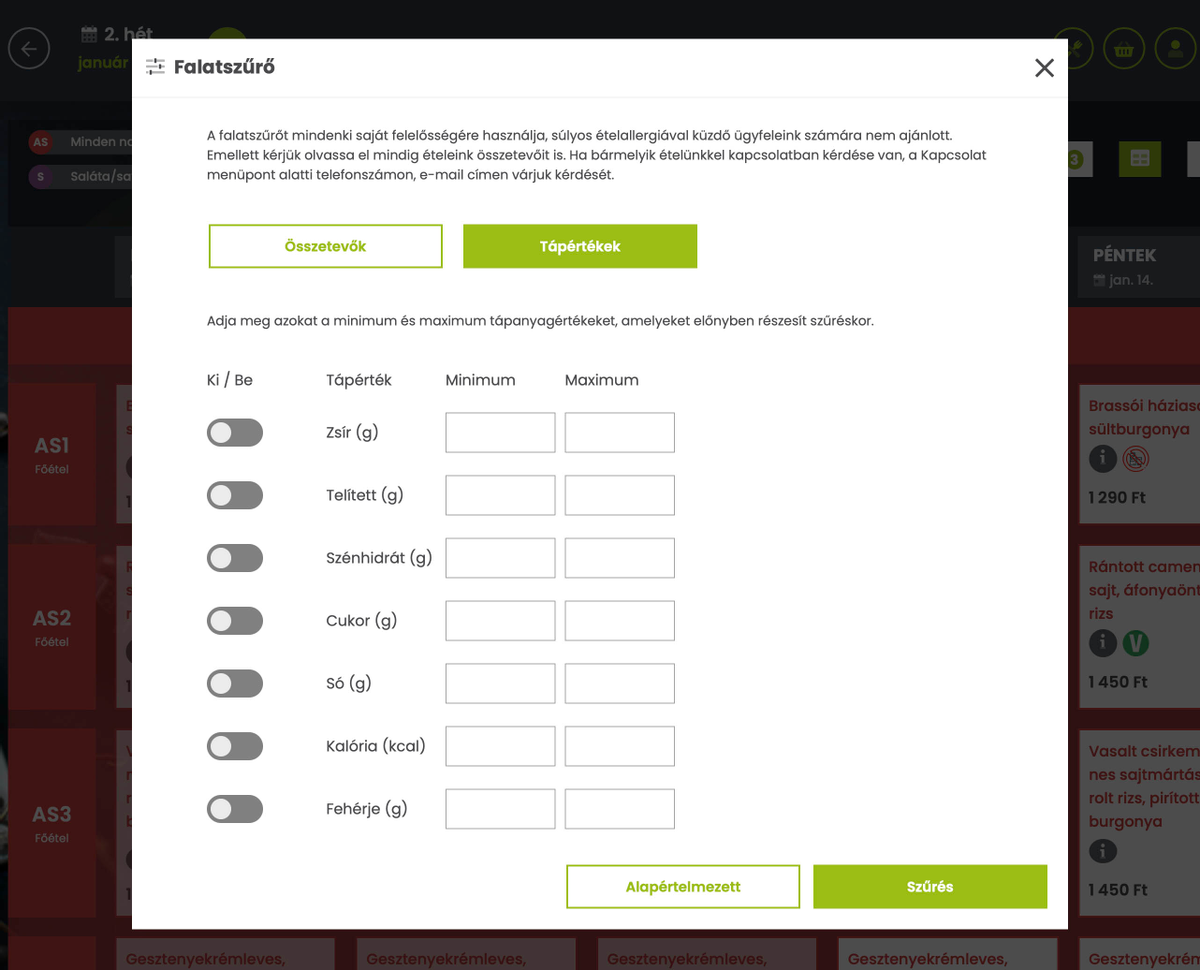1200x970 pixels.
Task: Enable the Fehérje (g) toggle
Action: coord(235,809)
